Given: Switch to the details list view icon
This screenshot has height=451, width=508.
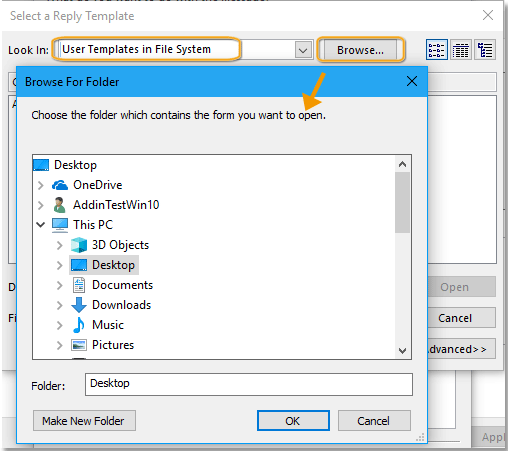Looking at the screenshot, I should [x=461, y=50].
